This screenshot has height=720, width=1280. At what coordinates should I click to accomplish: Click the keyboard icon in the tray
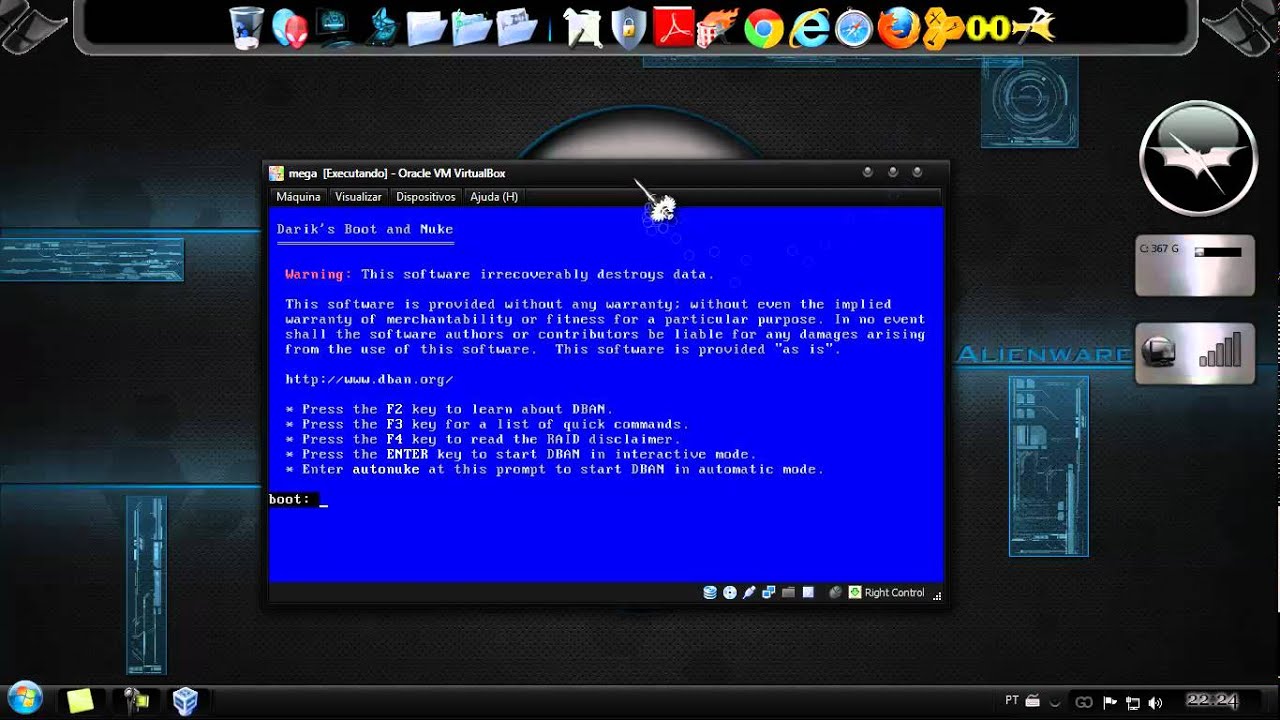coord(1034,700)
